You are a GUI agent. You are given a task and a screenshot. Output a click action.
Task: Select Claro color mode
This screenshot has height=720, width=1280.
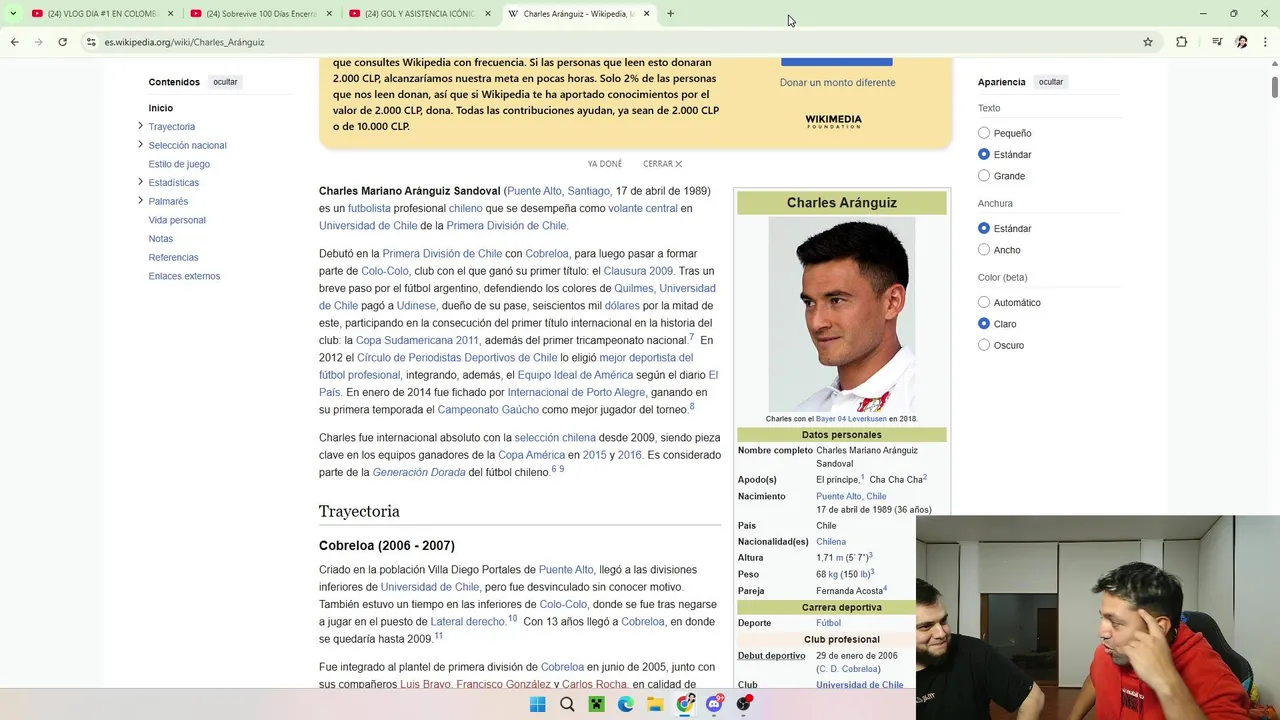pos(984,324)
